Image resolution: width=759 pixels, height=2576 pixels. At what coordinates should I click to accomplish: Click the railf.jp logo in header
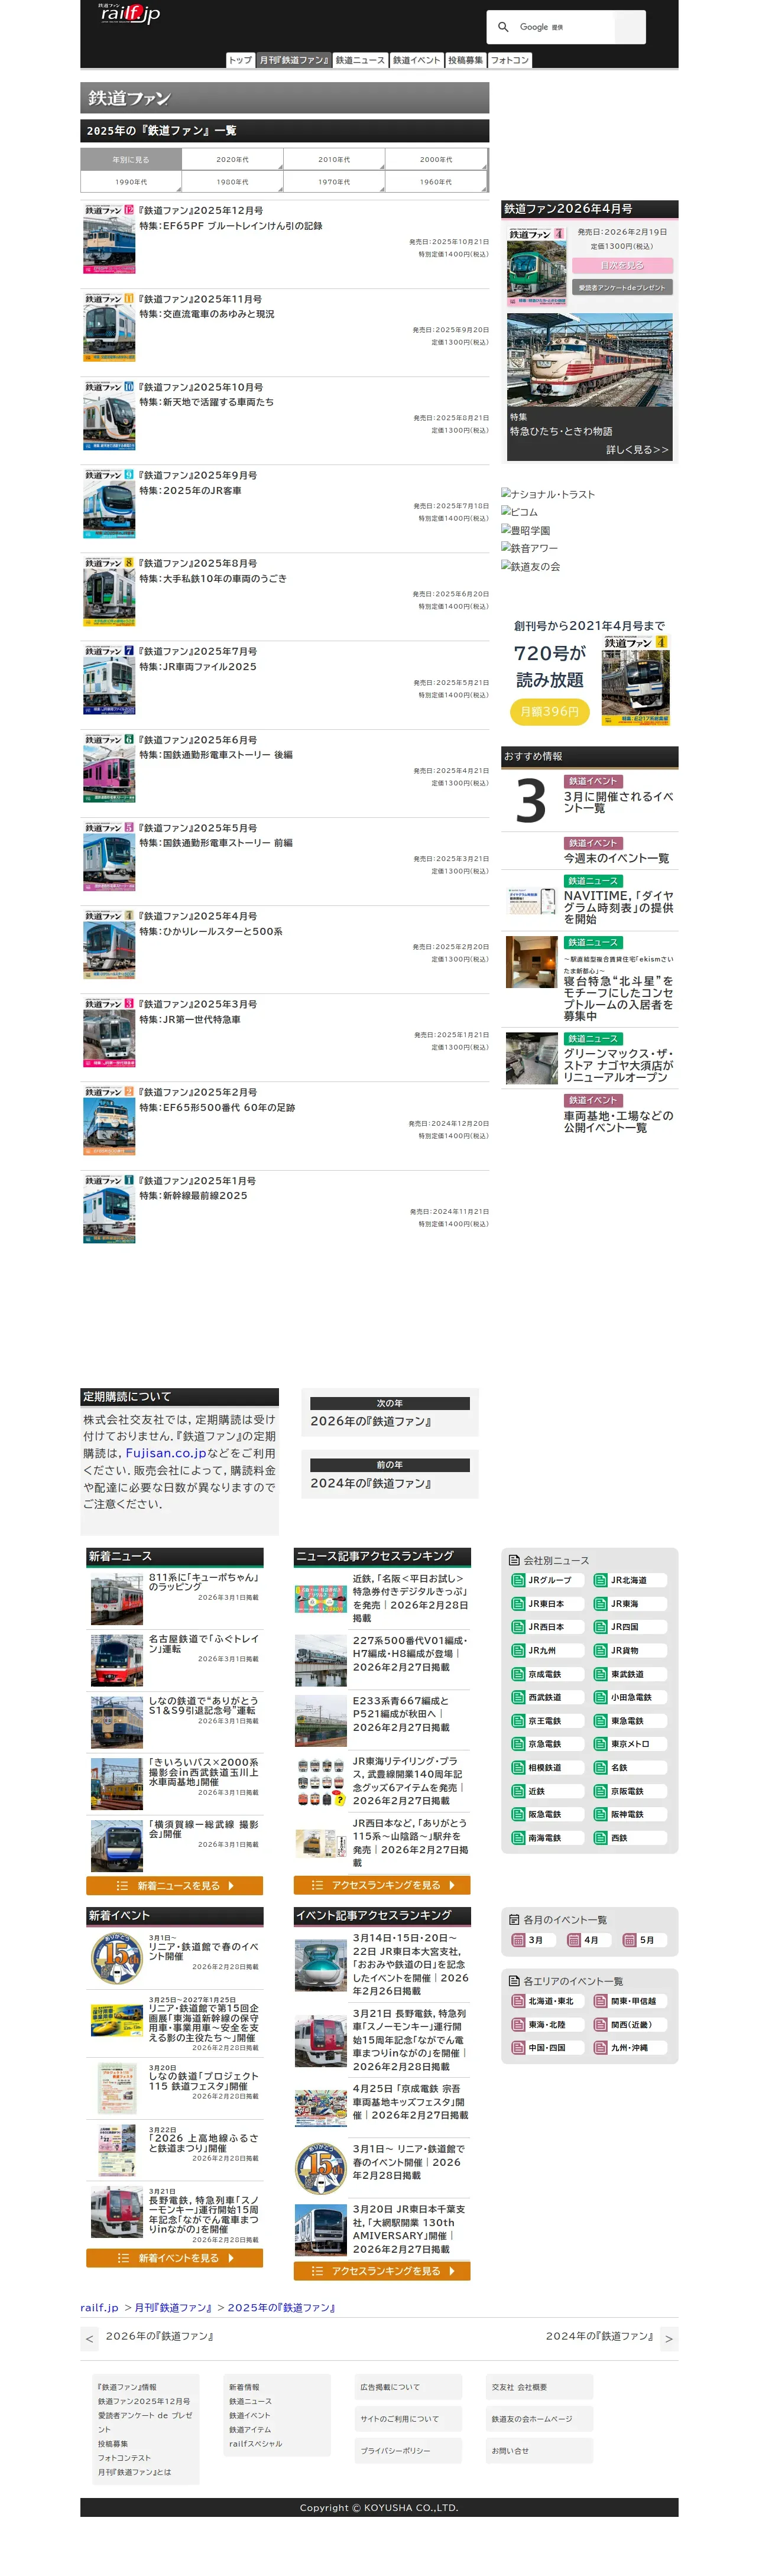[129, 13]
